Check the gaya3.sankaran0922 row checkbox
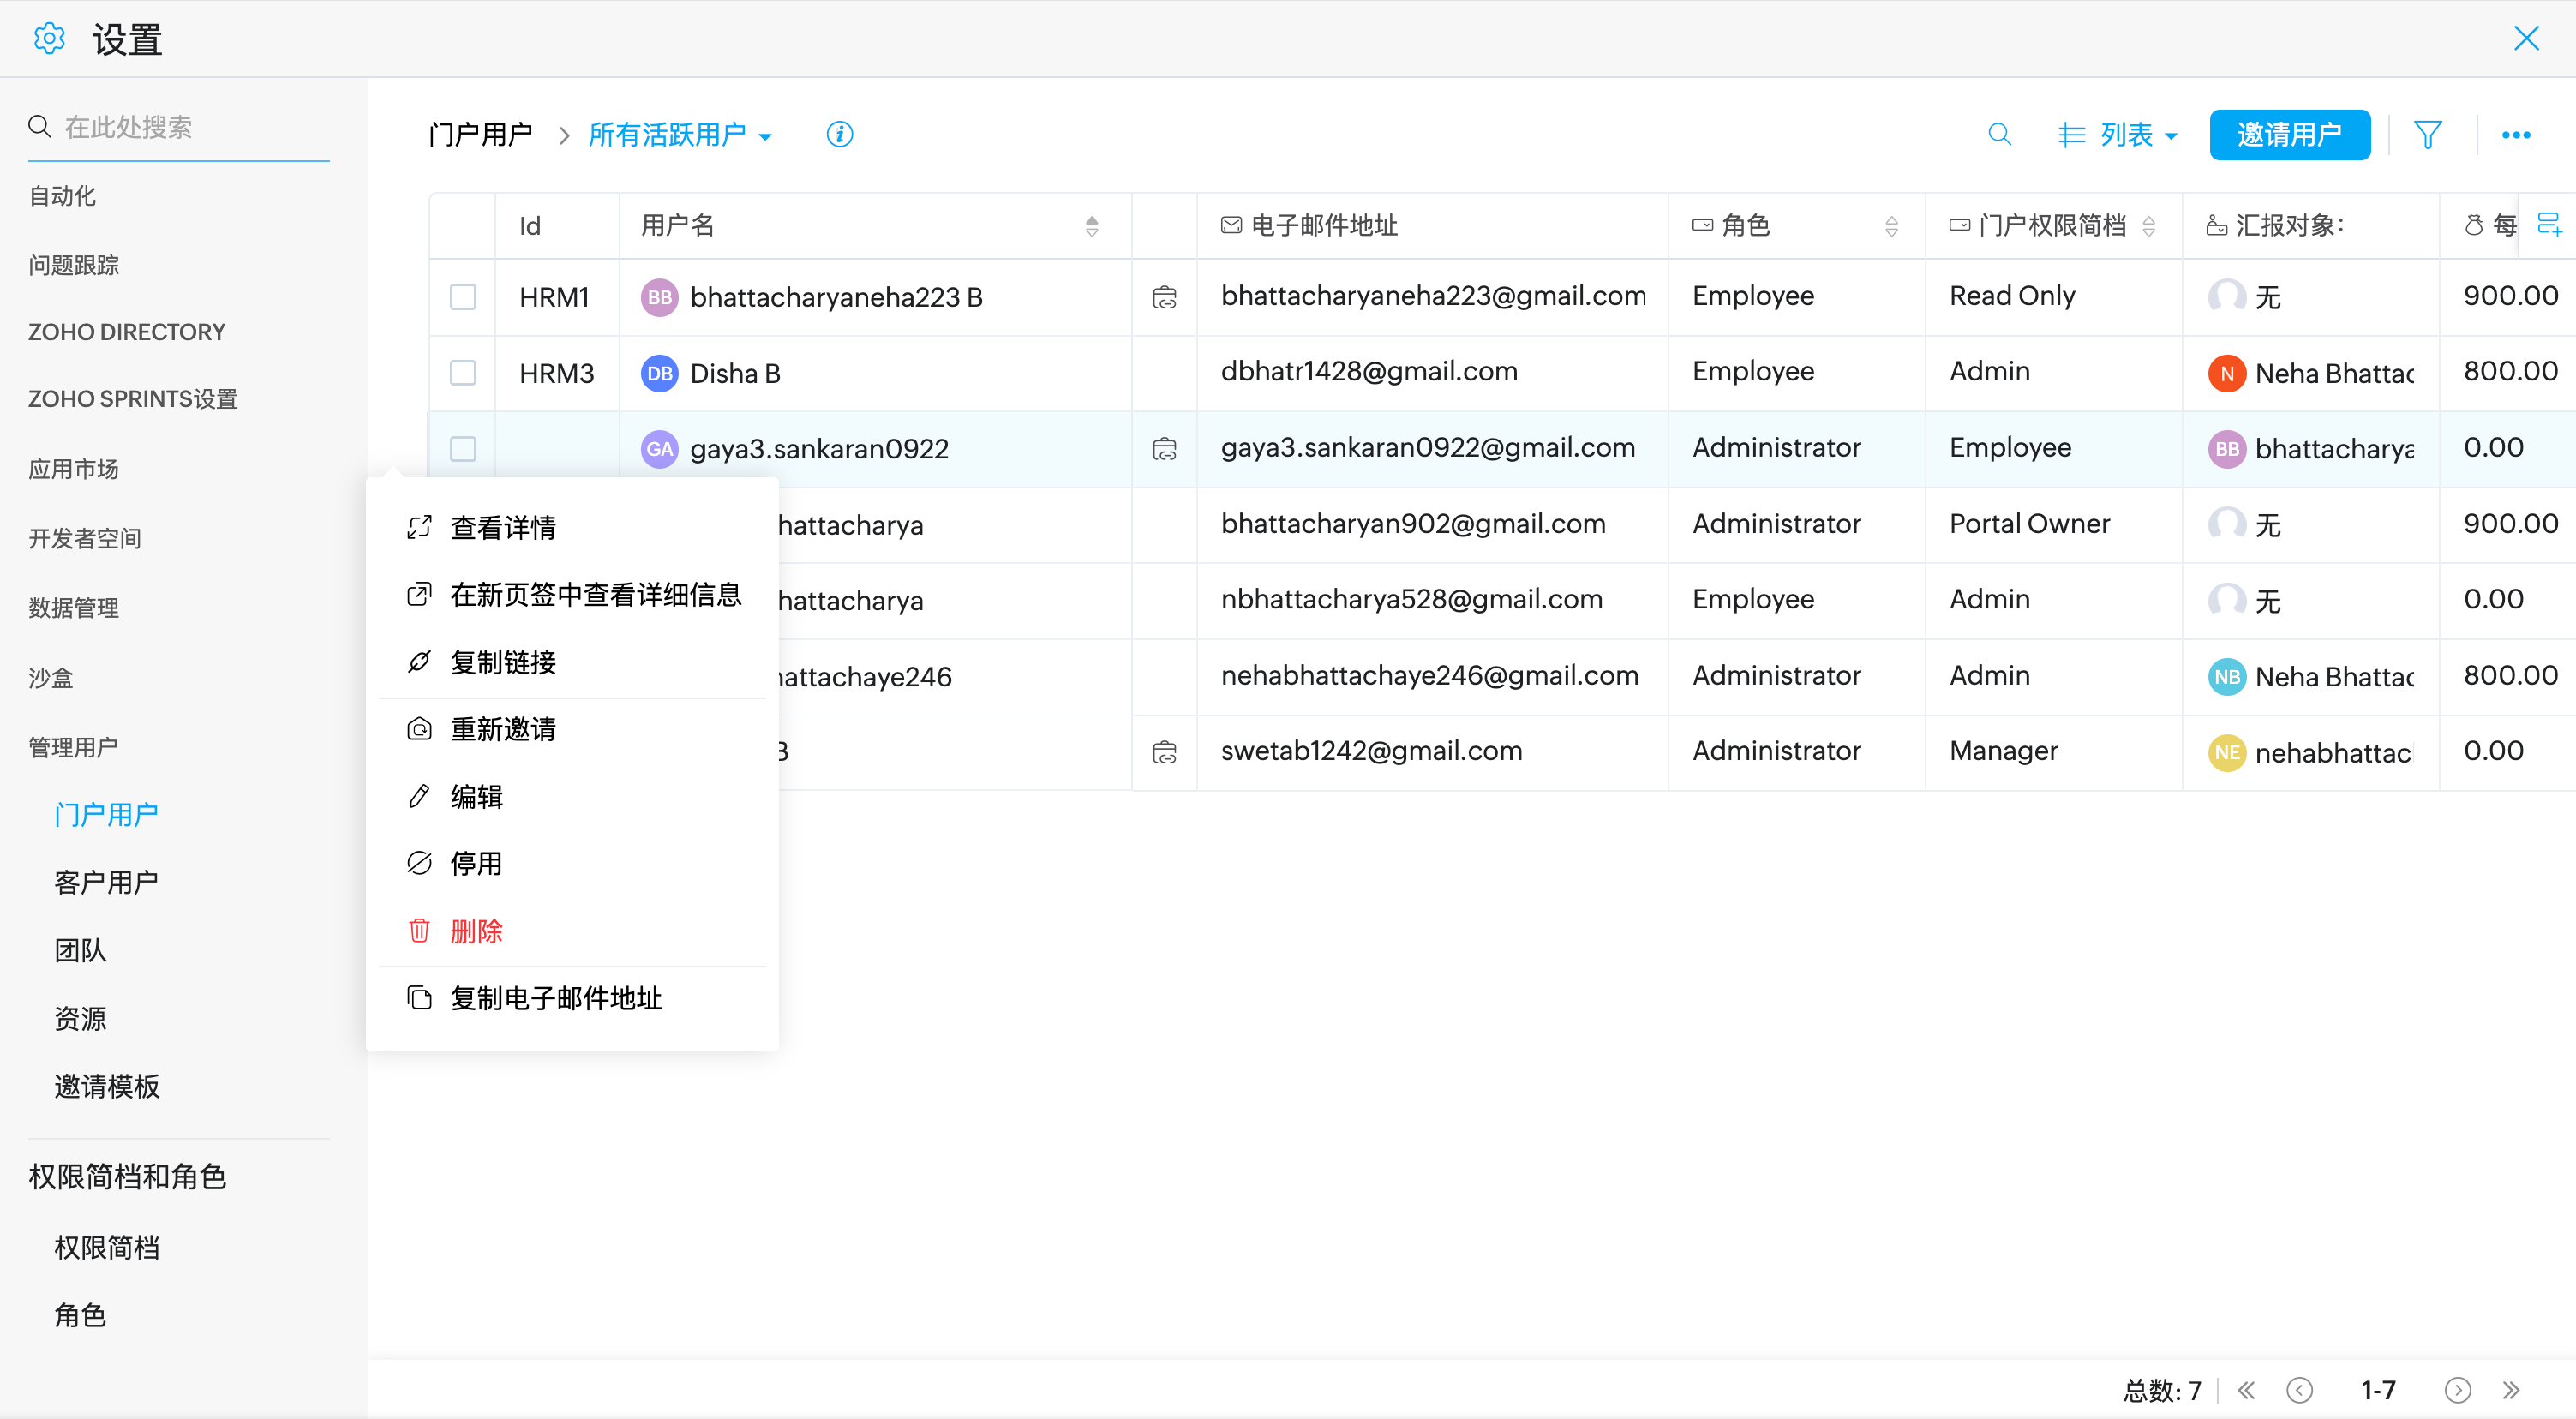The height and width of the screenshot is (1419, 2576). pos(463,449)
